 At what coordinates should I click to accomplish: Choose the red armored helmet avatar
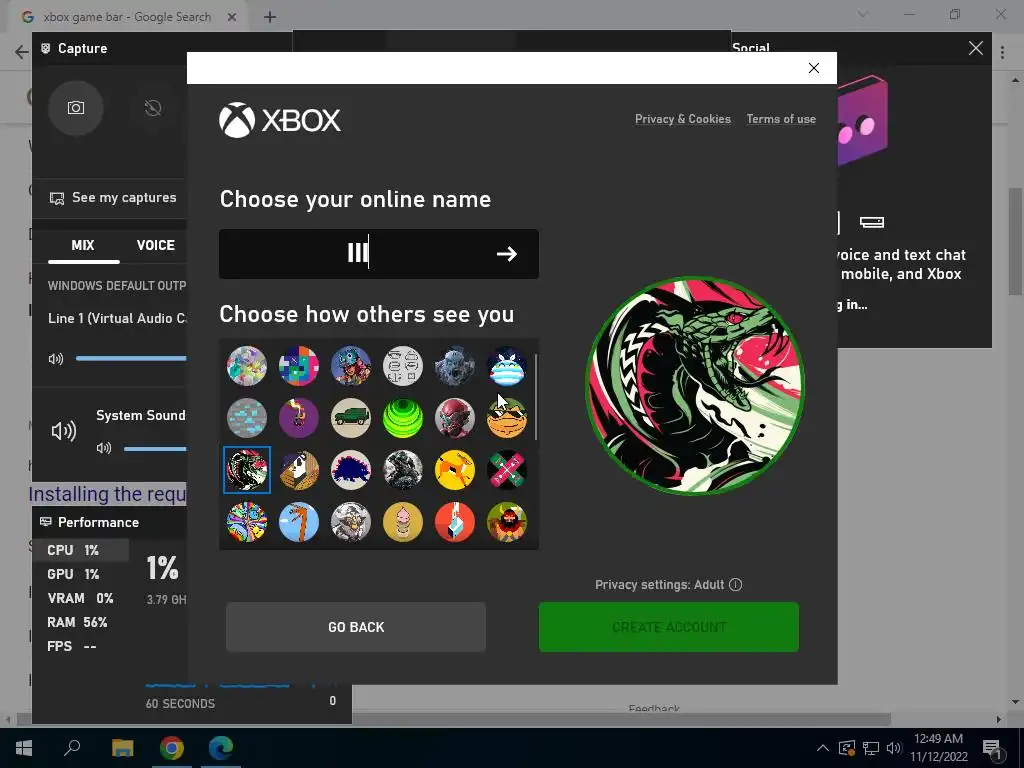click(x=455, y=418)
